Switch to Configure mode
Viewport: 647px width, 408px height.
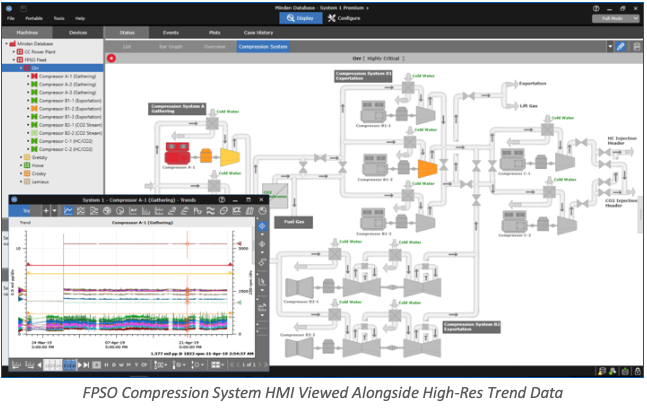click(x=344, y=18)
